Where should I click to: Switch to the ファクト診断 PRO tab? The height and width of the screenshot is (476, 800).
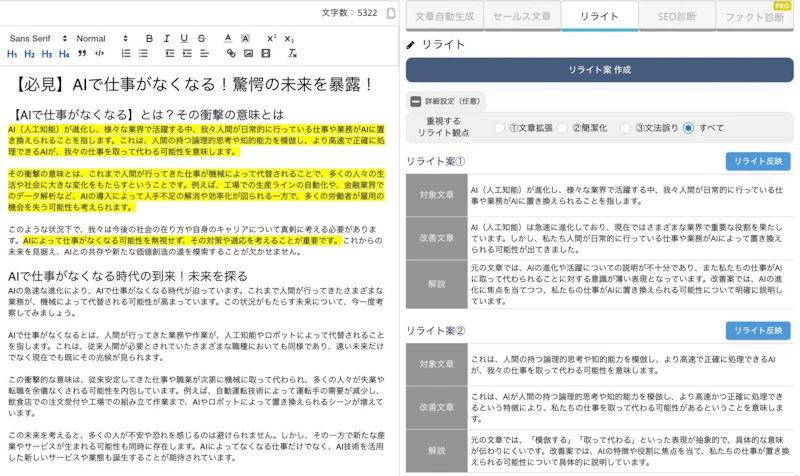click(755, 16)
